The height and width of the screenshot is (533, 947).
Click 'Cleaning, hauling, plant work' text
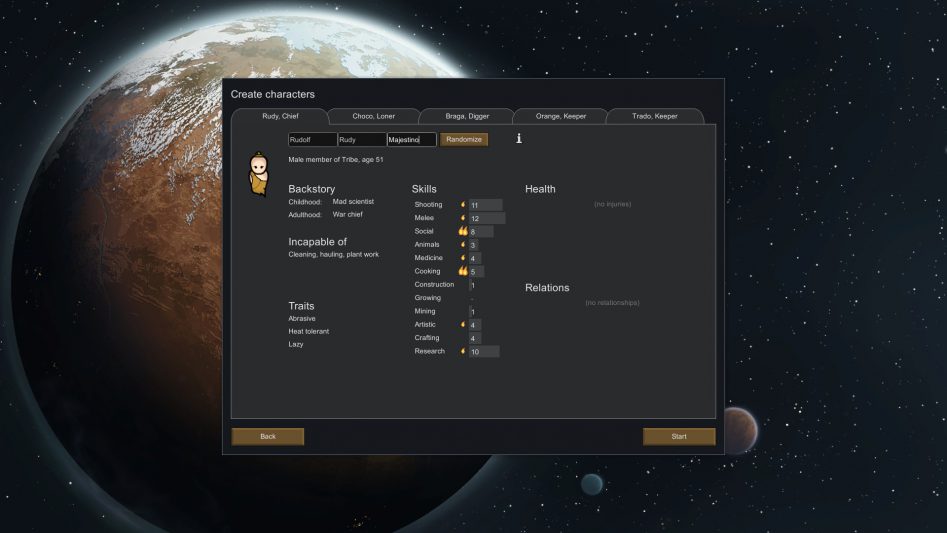tap(333, 255)
